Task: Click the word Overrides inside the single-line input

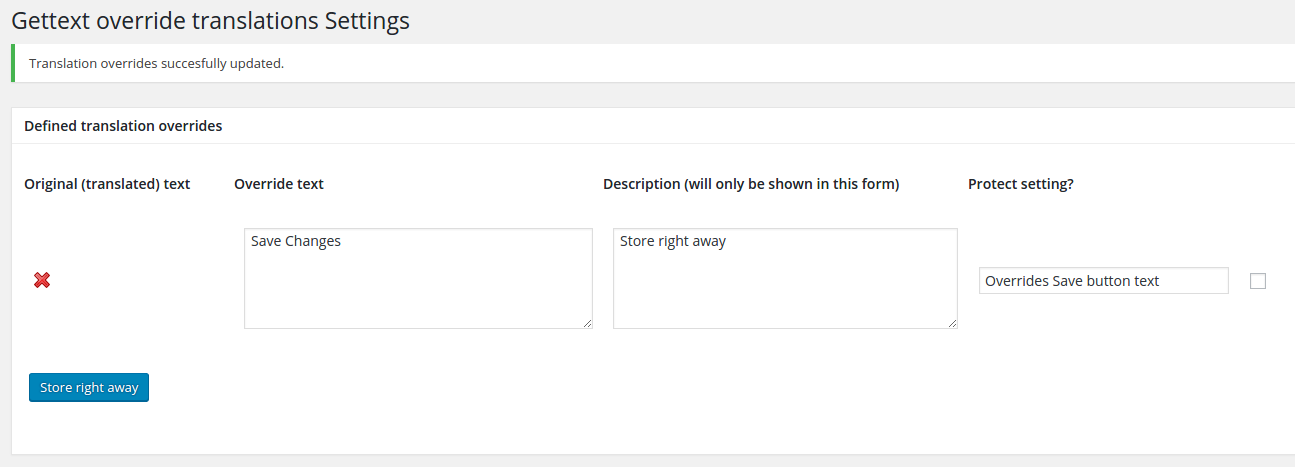Action: coord(1017,281)
